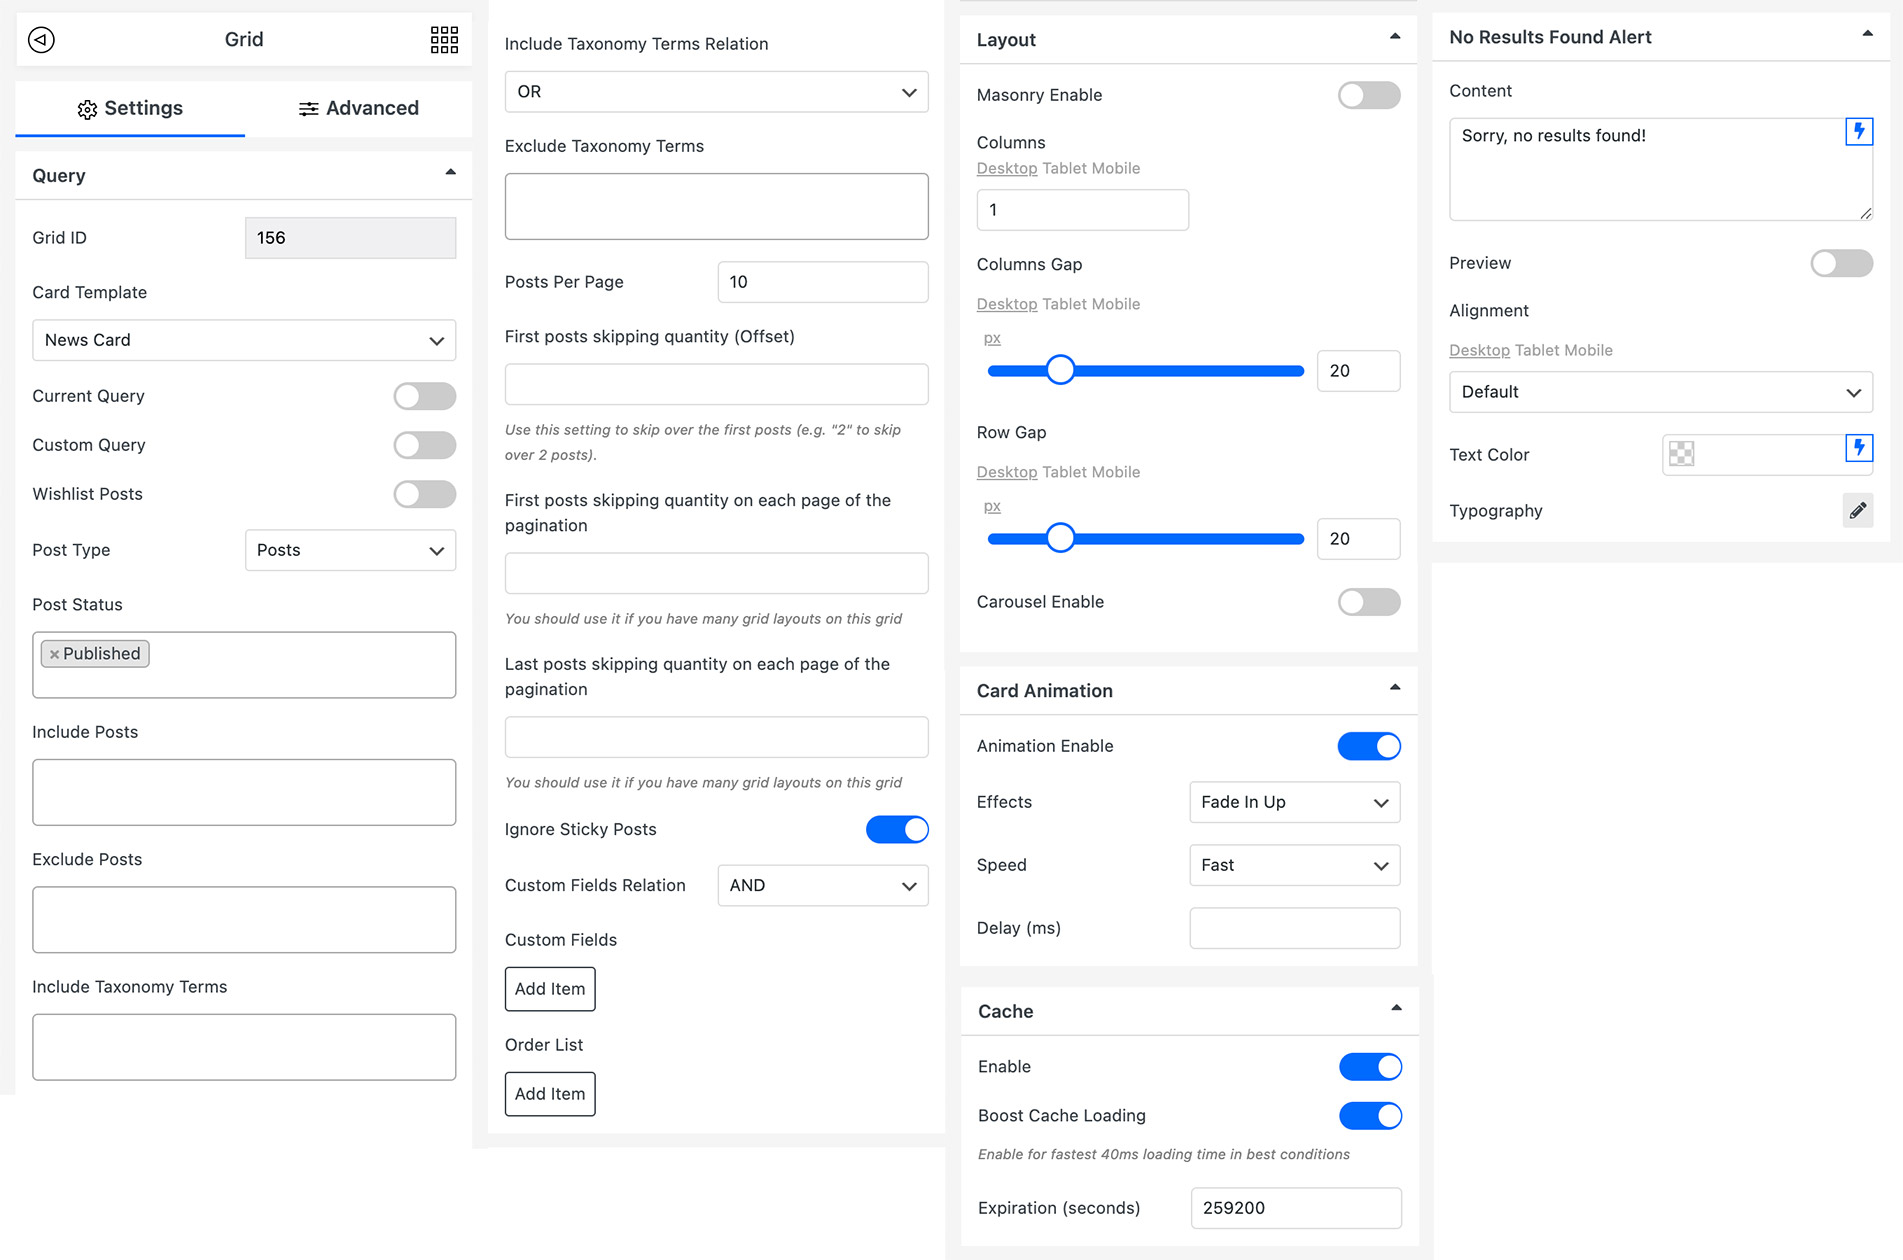Click the Columns Gap slider handle

(x=1060, y=369)
